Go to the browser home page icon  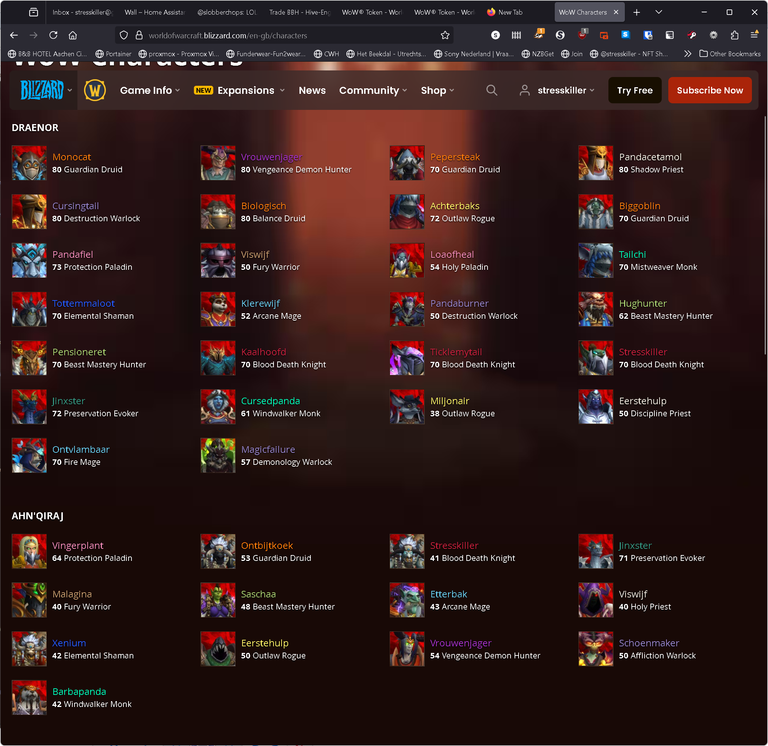[72, 35]
